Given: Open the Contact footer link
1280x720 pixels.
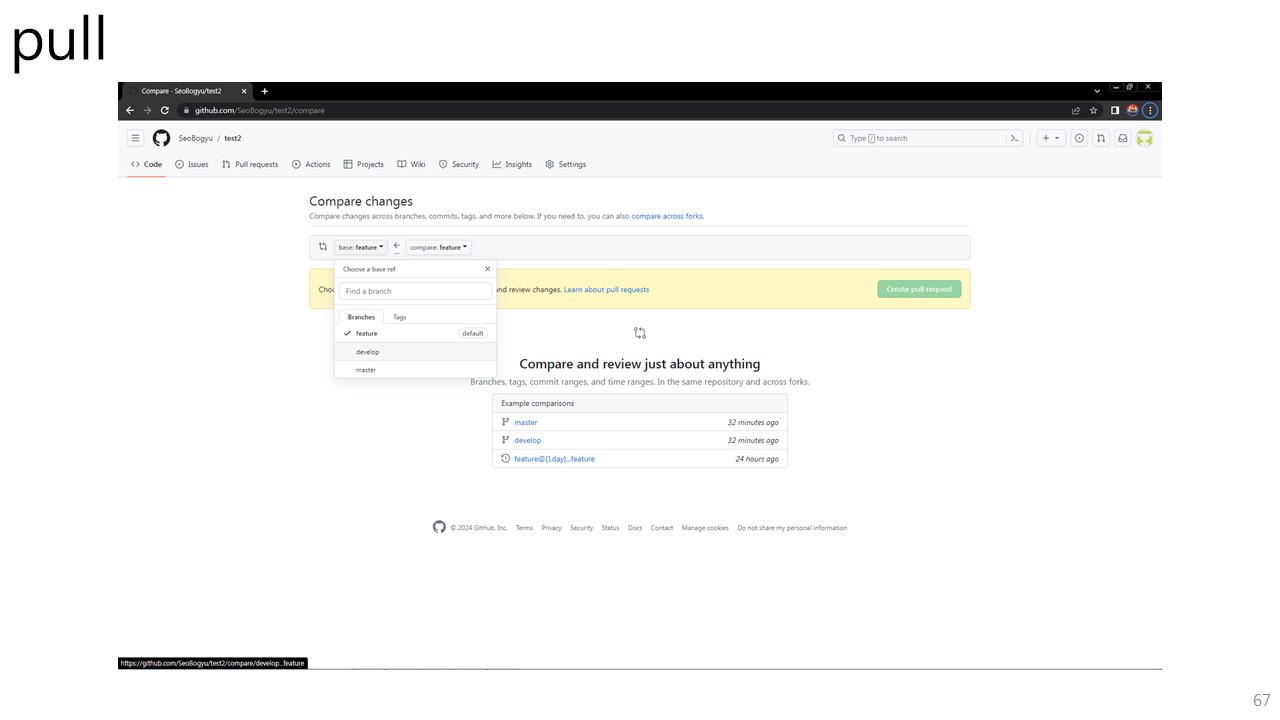Looking at the screenshot, I should (x=662, y=528).
